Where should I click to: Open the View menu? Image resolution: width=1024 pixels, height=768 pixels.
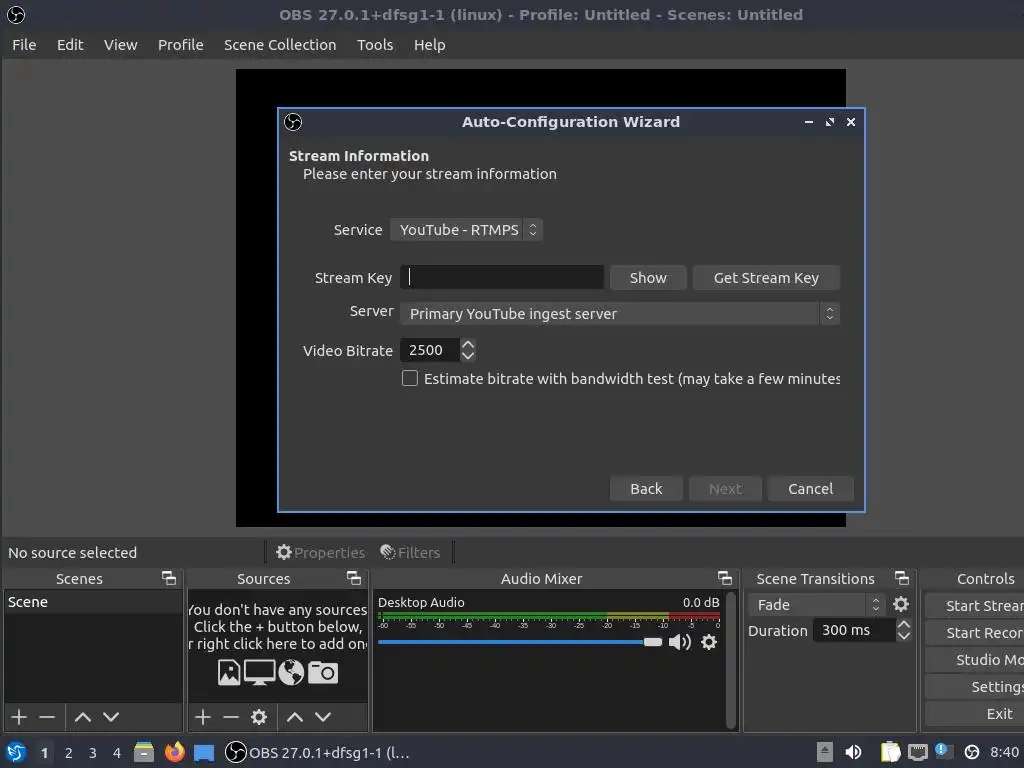tap(121, 44)
